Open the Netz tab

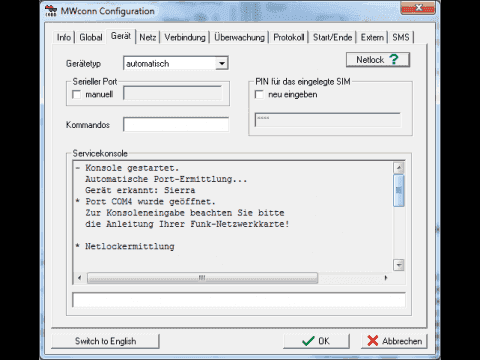point(148,37)
